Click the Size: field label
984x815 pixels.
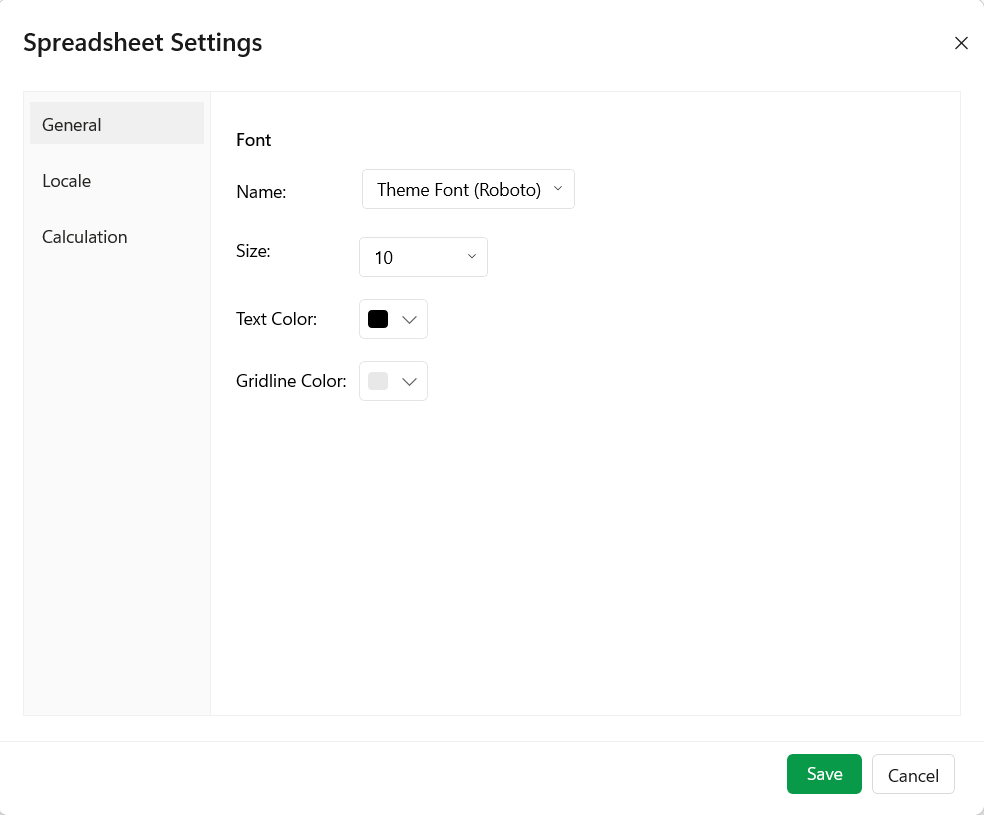click(253, 251)
